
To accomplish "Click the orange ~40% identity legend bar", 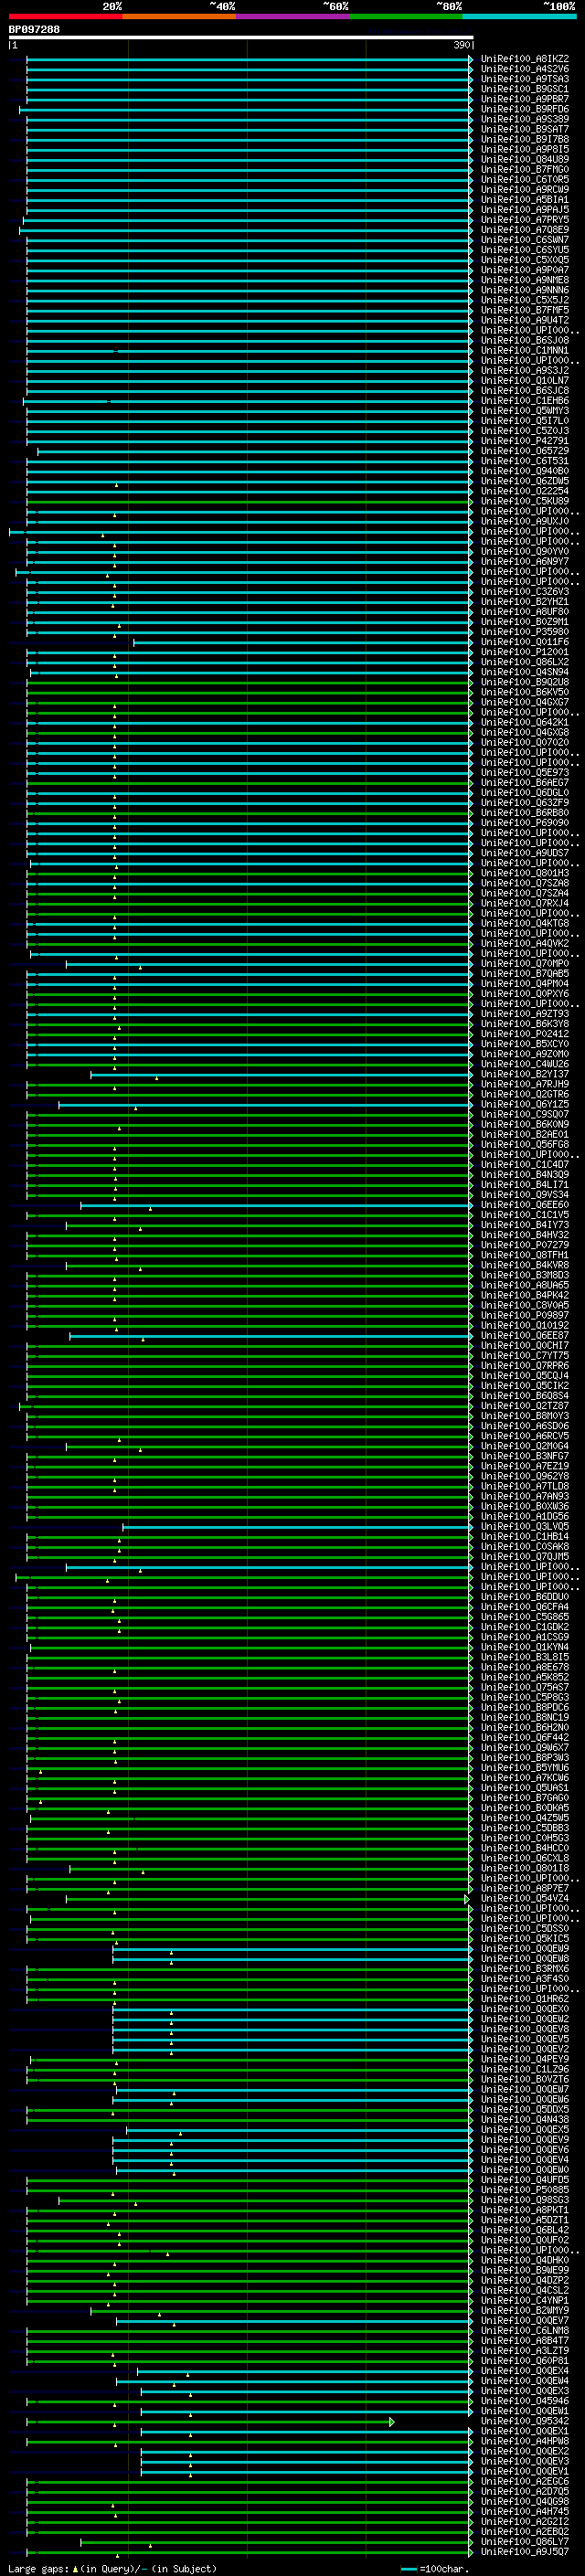I will pyautogui.click(x=179, y=16).
